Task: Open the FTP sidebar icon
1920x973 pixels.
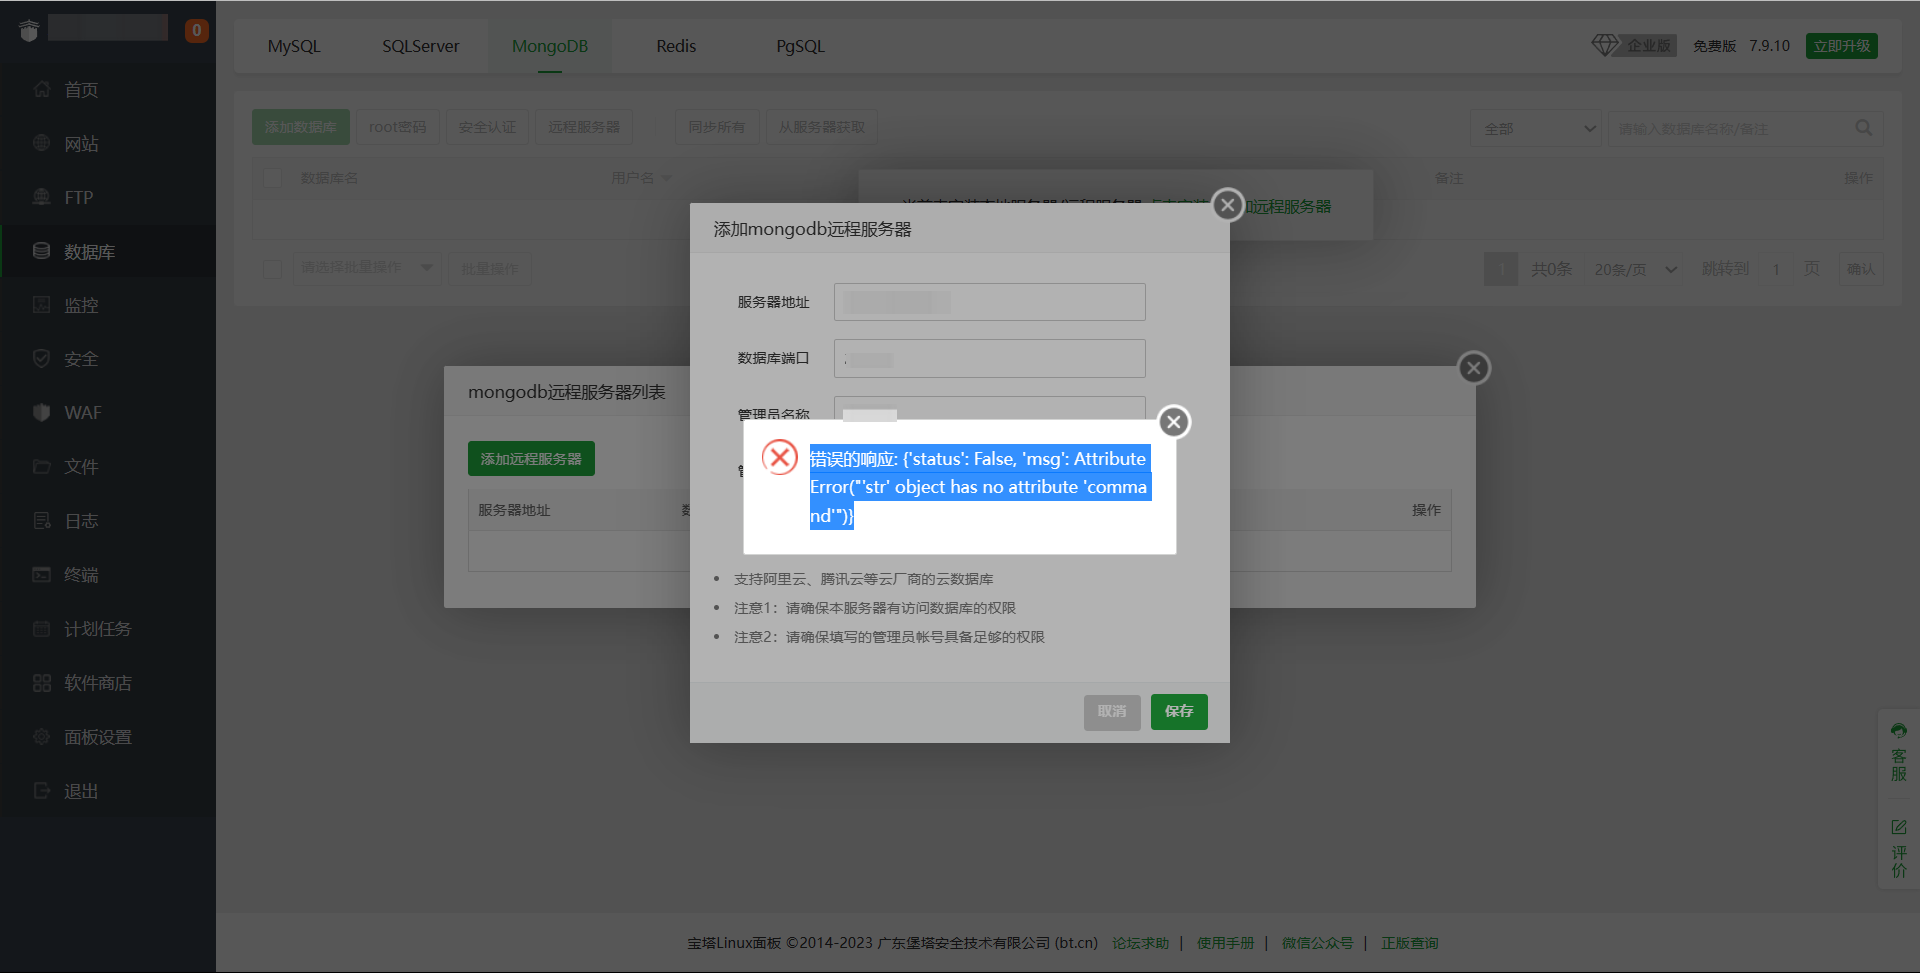Action: [x=41, y=197]
